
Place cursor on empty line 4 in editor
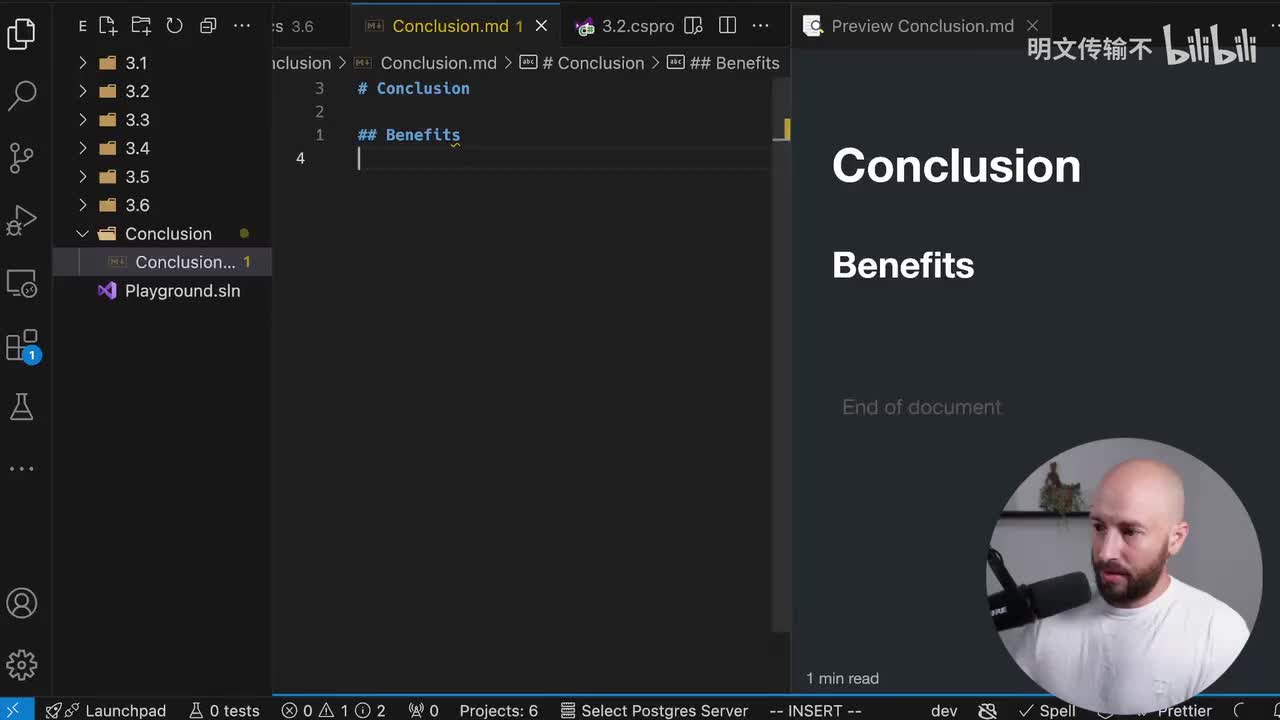pyautogui.click(x=565, y=158)
